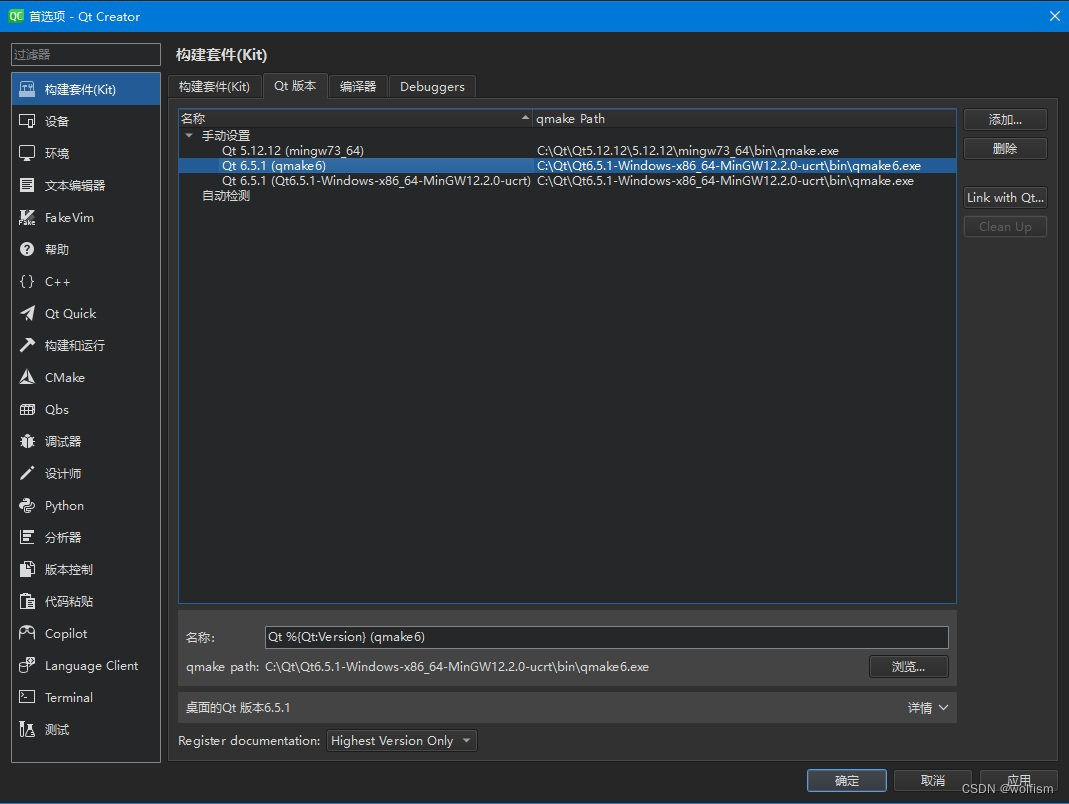Cancel with the 取消 button
This screenshot has height=804, width=1069.
[932, 781]
